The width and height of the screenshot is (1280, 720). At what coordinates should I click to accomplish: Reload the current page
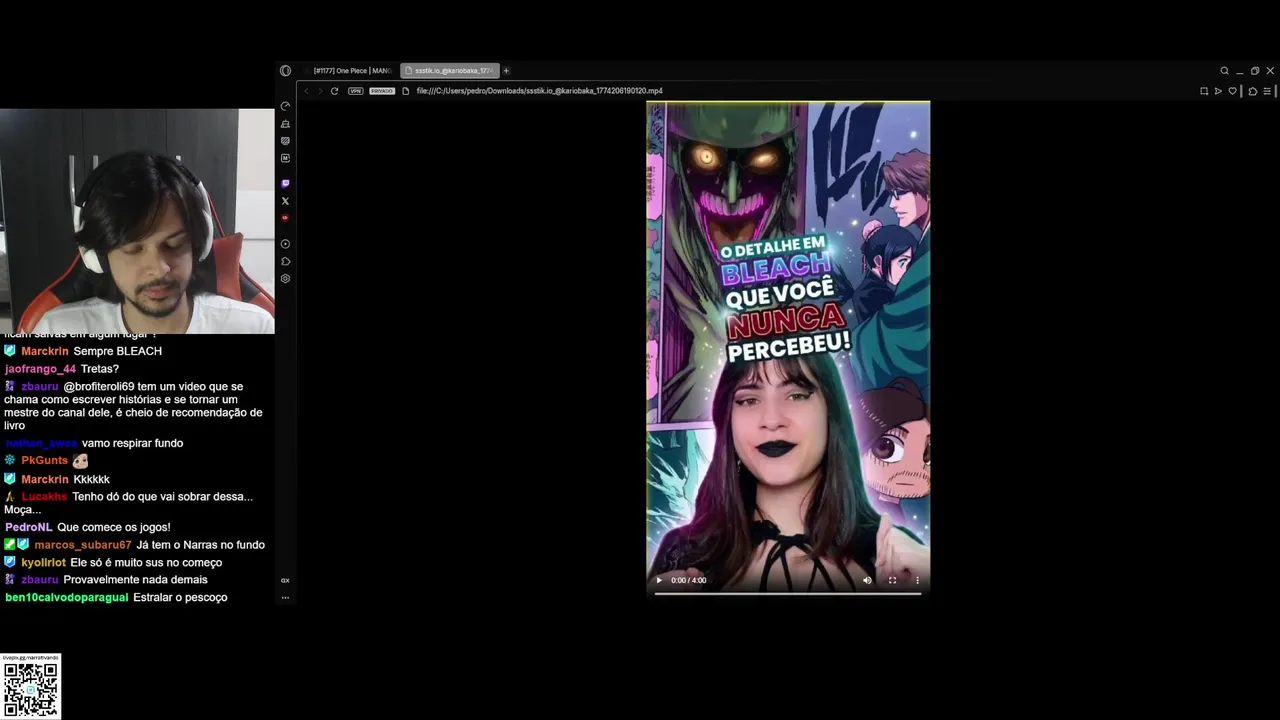334,91
